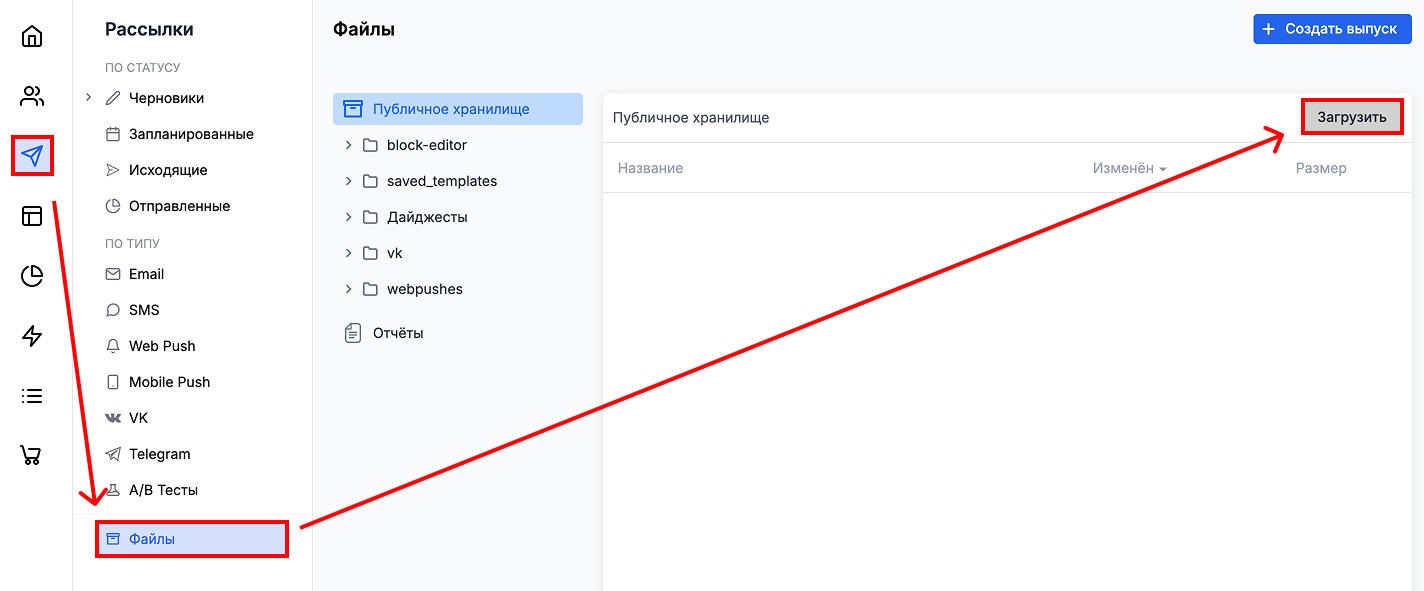Open templates via the layout panel icon
Viewport: 1424px width, 591px height.
(31, 215)
